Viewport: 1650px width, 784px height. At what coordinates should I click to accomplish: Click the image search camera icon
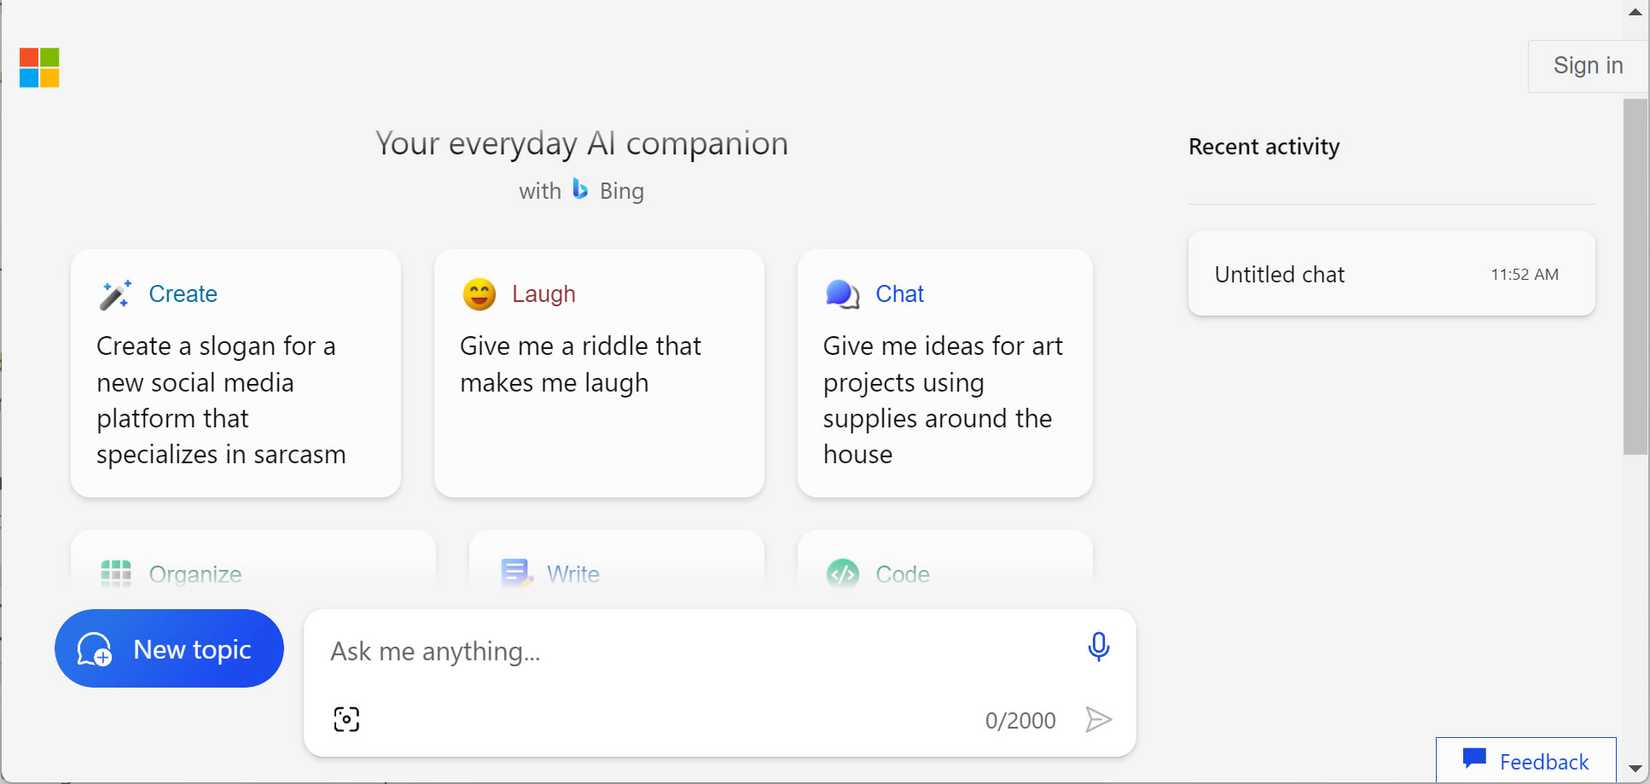[346, 719]
